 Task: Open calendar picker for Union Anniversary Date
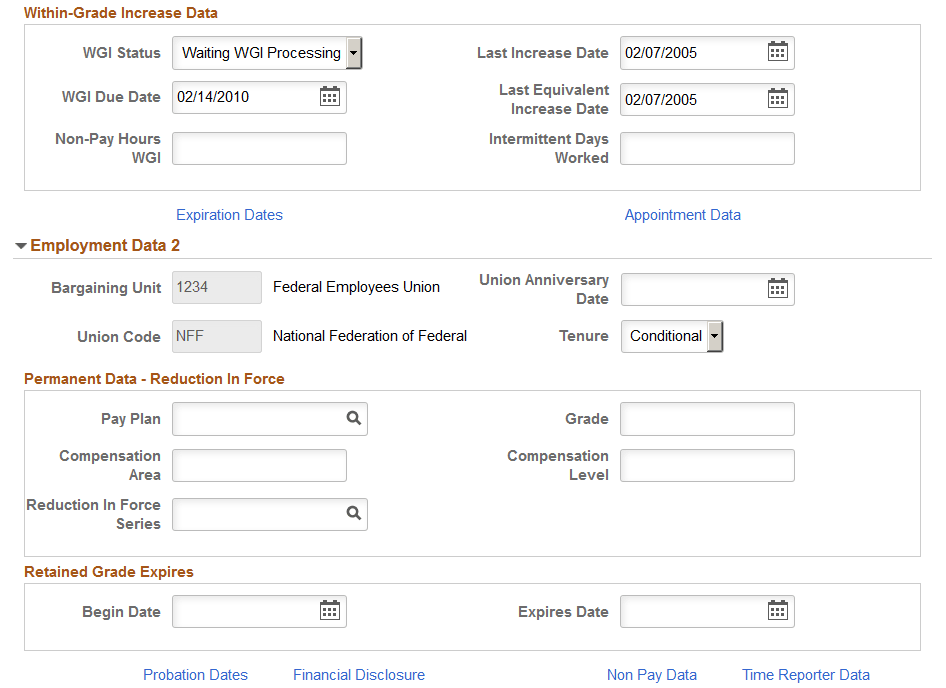click(x=778, y=289)
